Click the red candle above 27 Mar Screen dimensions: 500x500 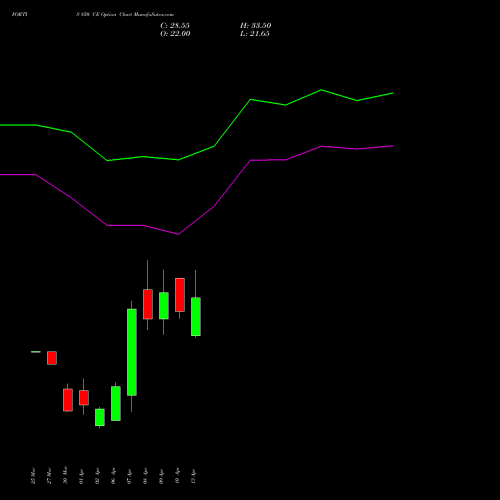[x=52, y=358]
